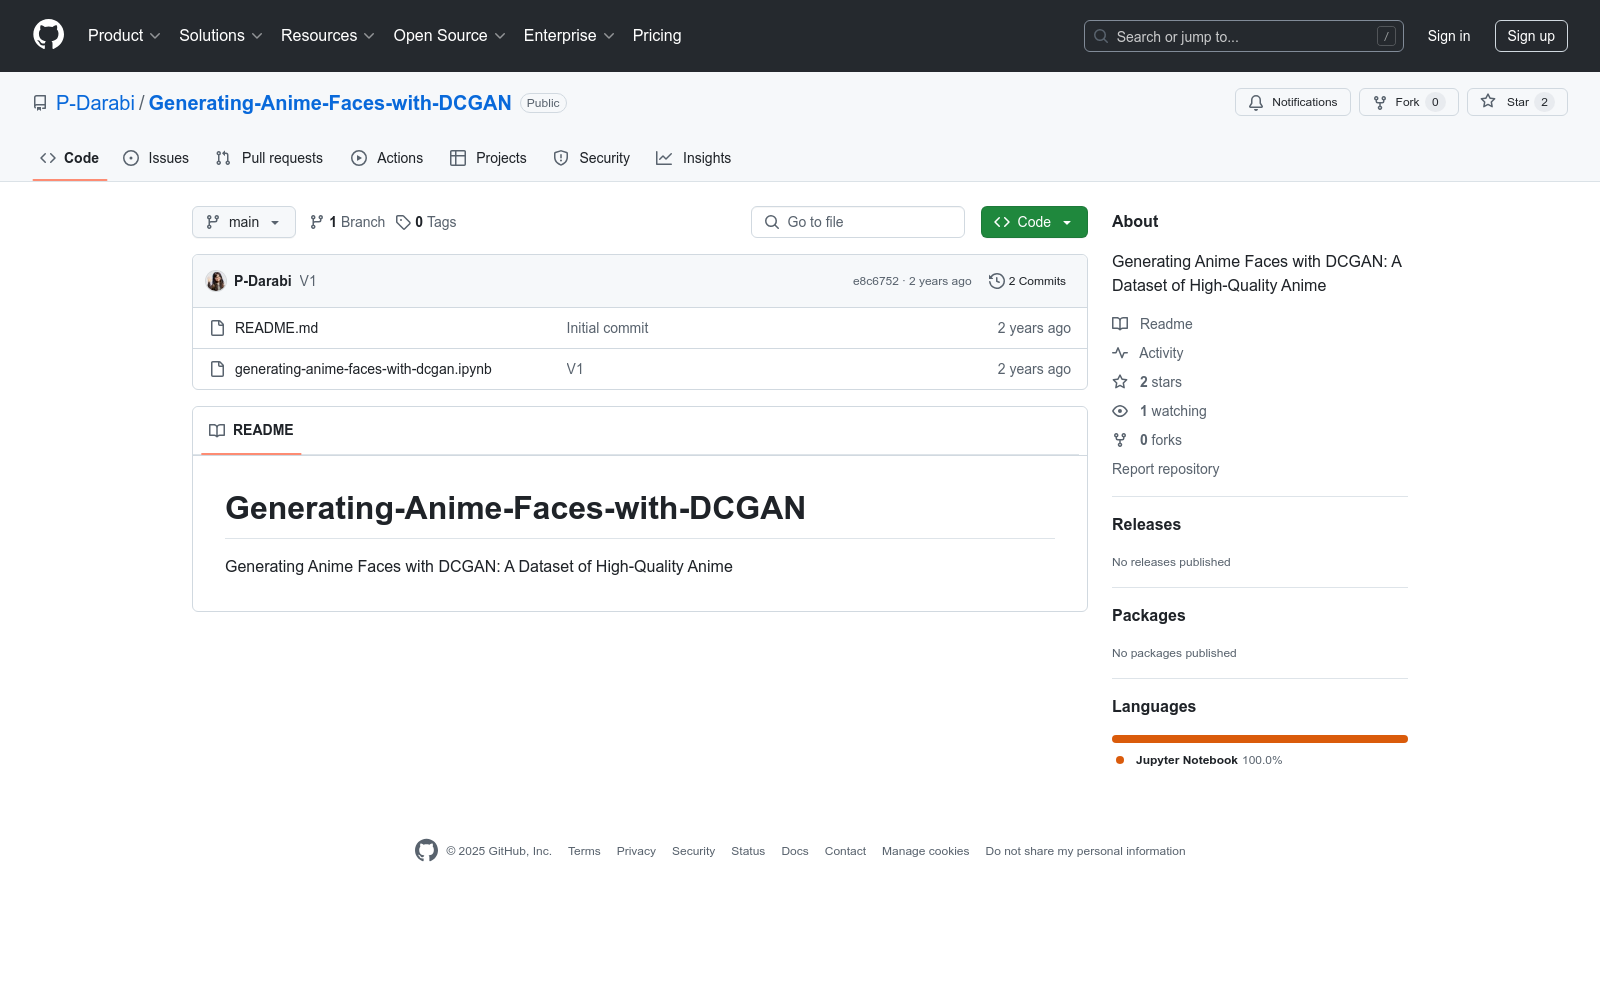Viewport: 1600px width, 1000px height.
Task: Click the GitHub logo in the footer
Action: pyautogui.click(x=426, y=851)
